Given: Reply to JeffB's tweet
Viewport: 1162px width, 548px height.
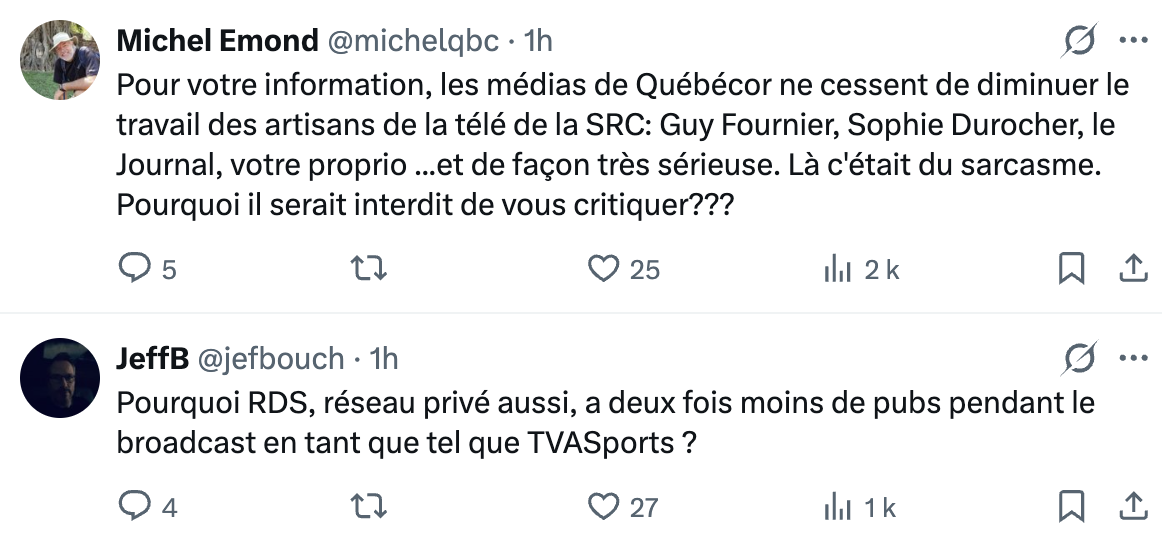Looking at the screenshot, I should click(x=134, y=506).
